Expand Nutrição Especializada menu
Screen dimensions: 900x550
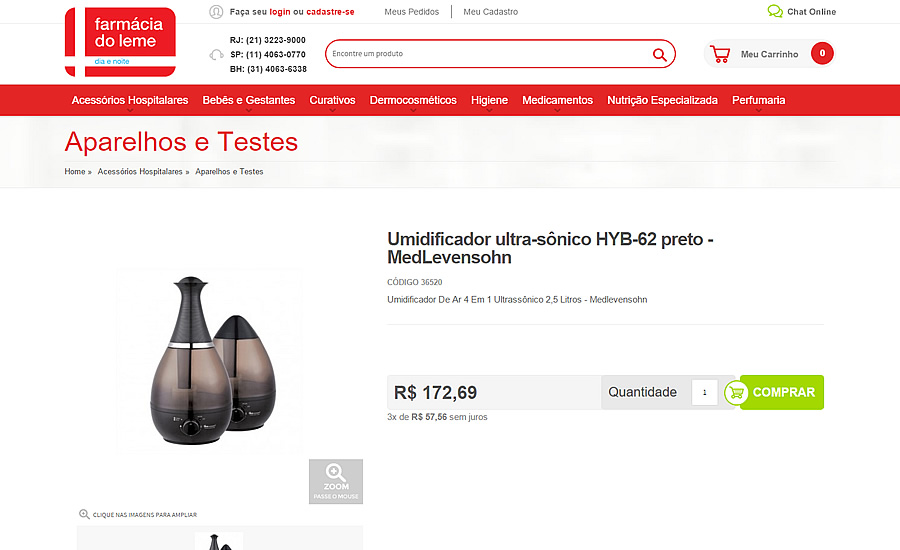point(662,100)
